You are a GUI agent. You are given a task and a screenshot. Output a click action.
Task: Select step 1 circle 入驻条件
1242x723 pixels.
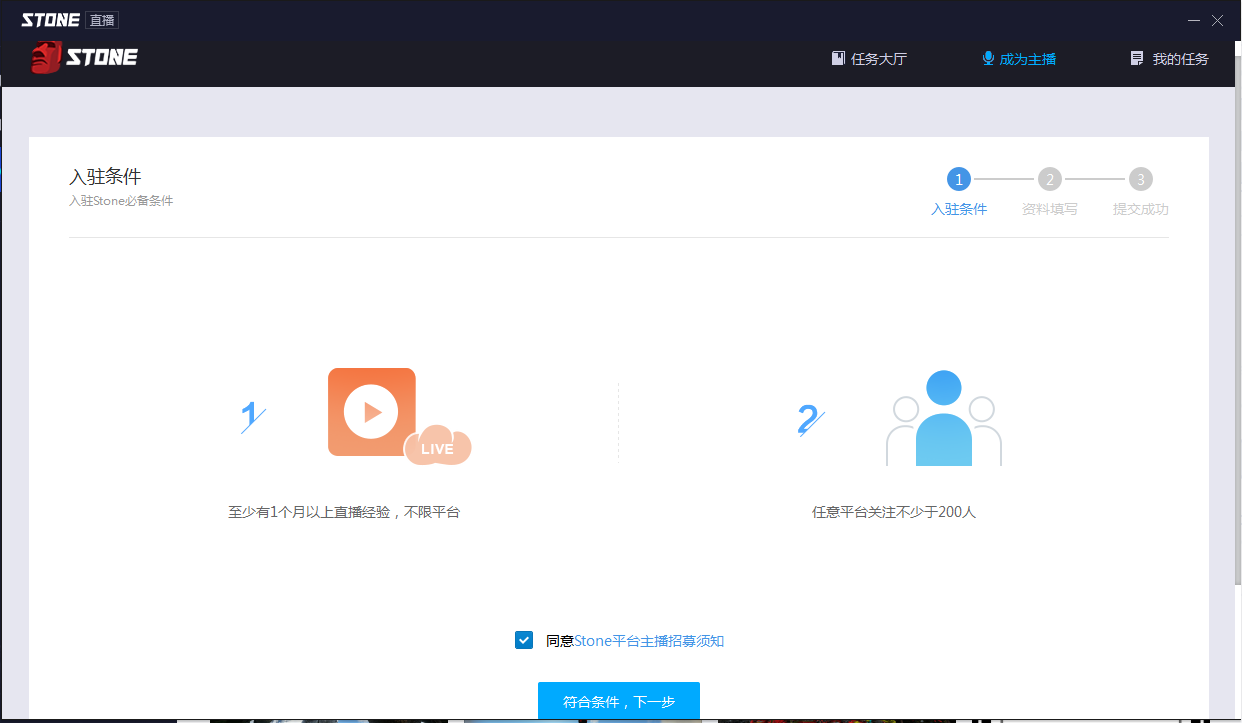click(958, 180)
